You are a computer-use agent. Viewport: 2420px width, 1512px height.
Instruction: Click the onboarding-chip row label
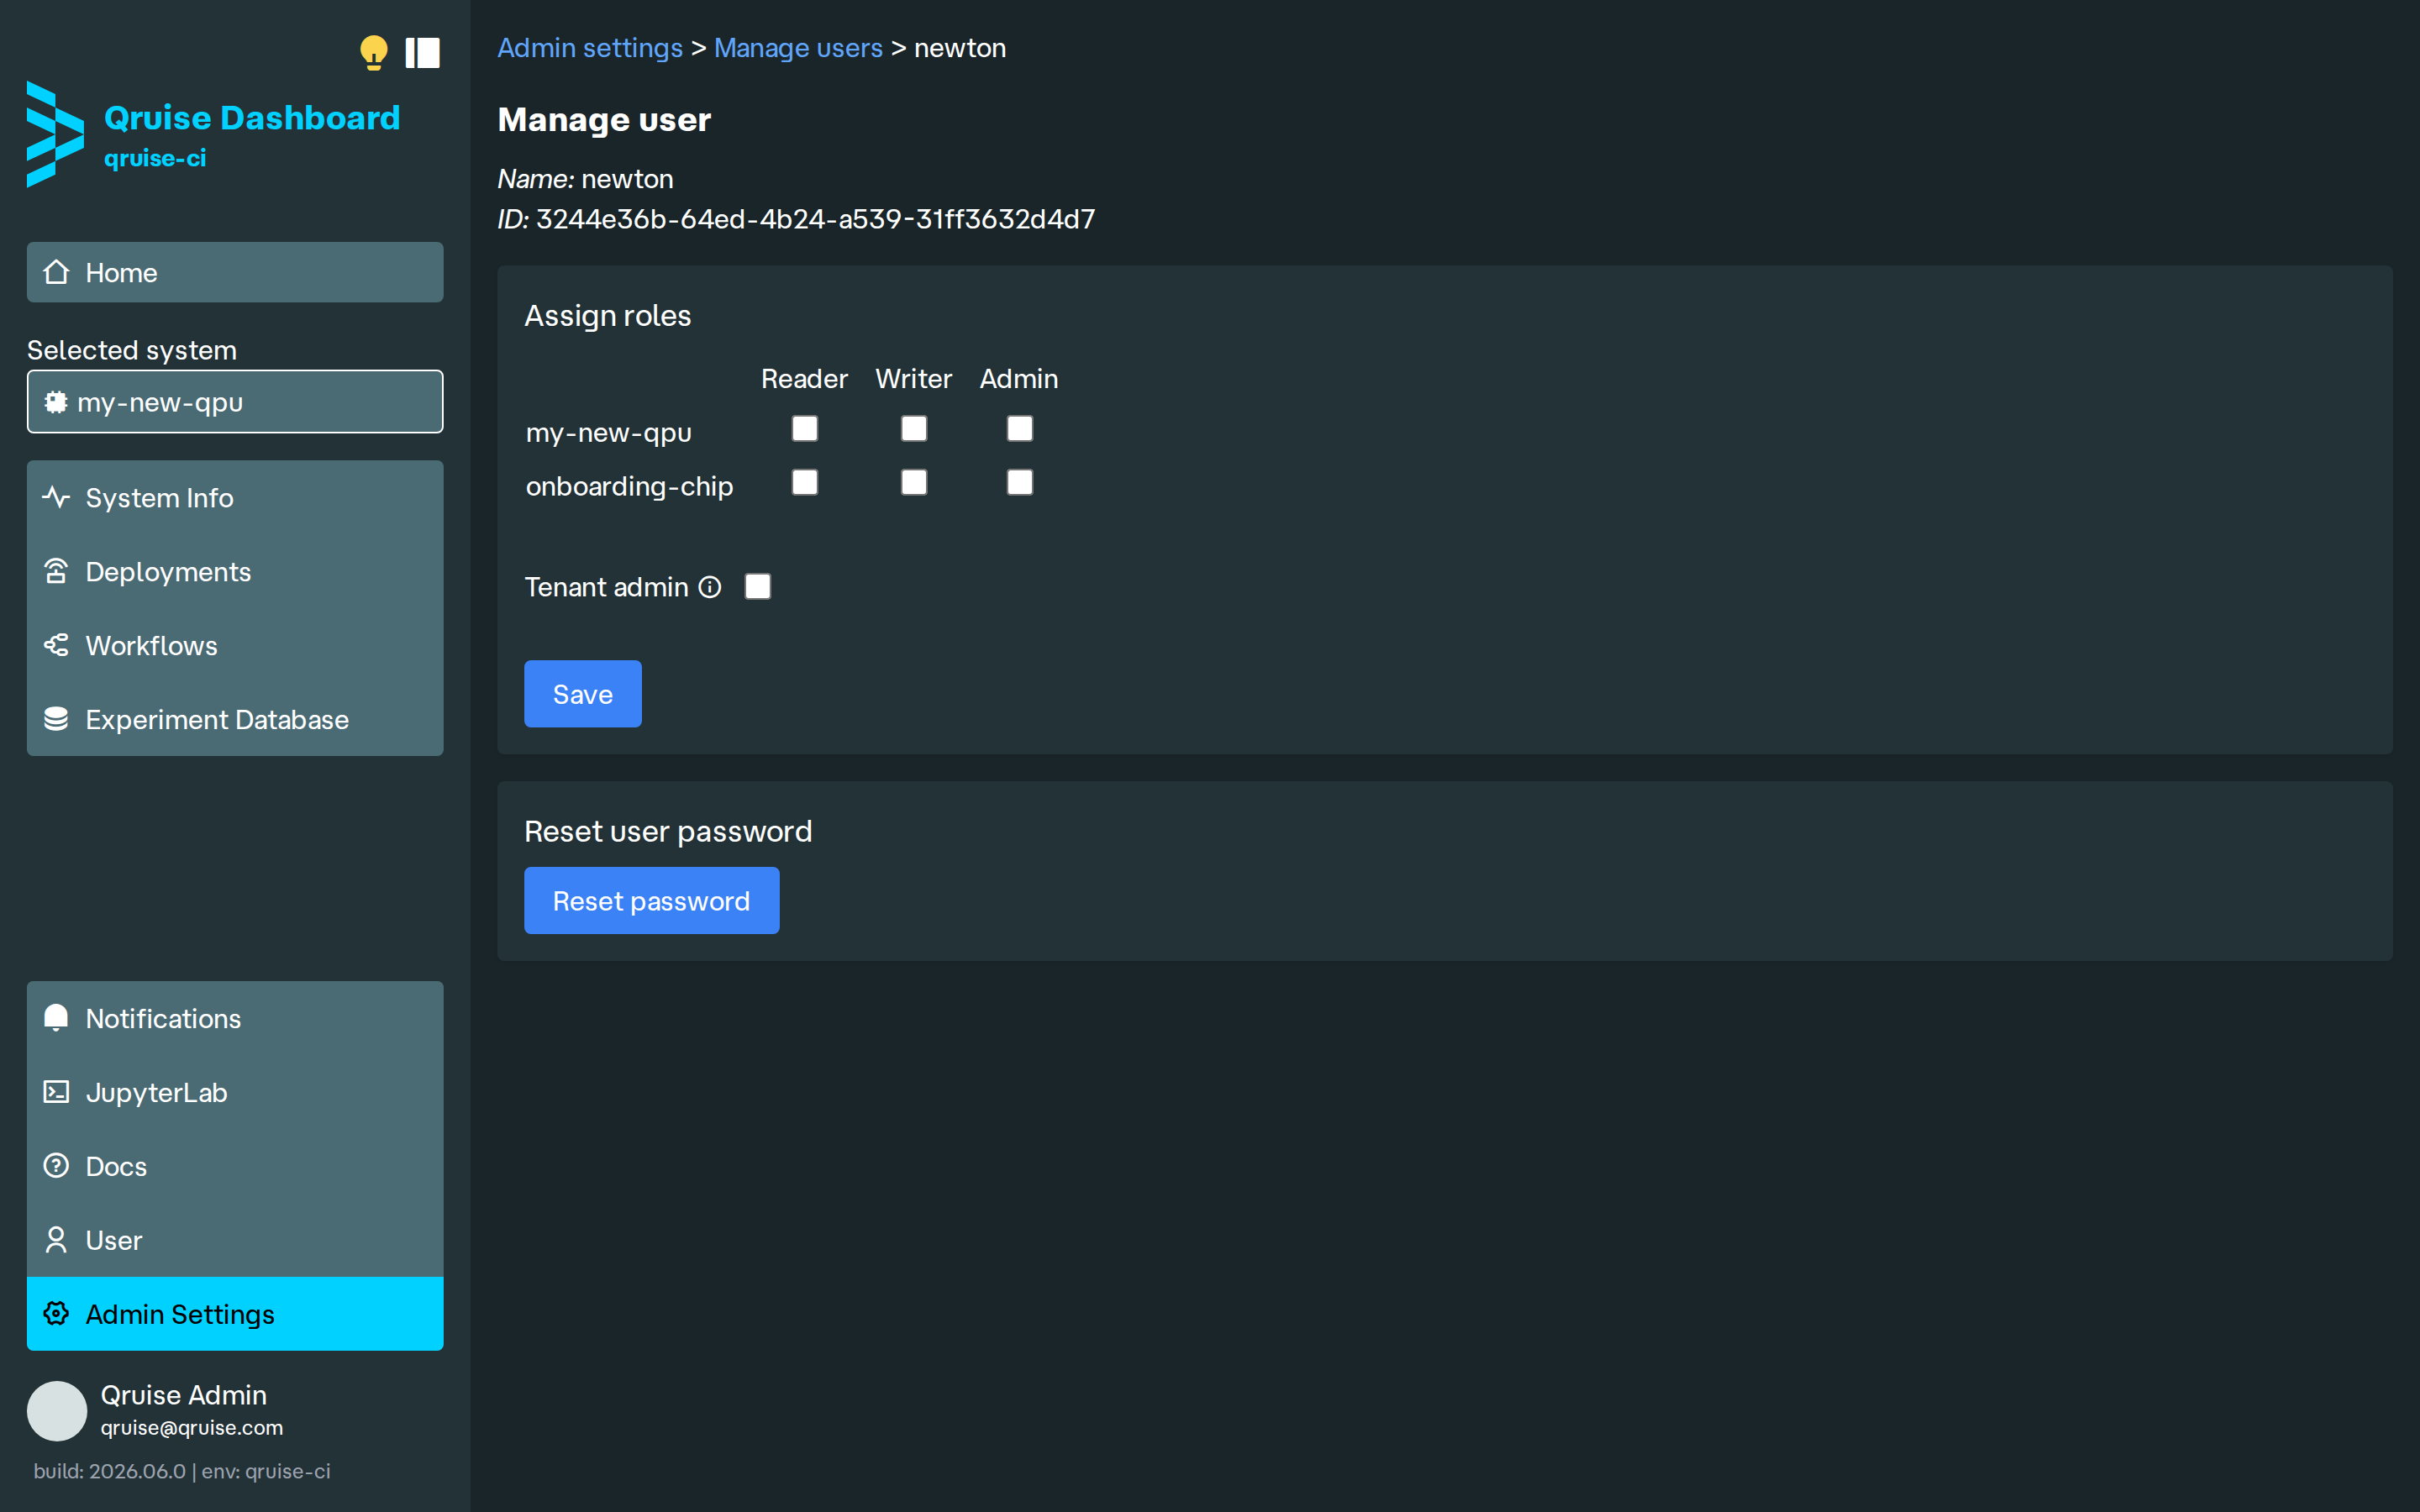[629, 486]
